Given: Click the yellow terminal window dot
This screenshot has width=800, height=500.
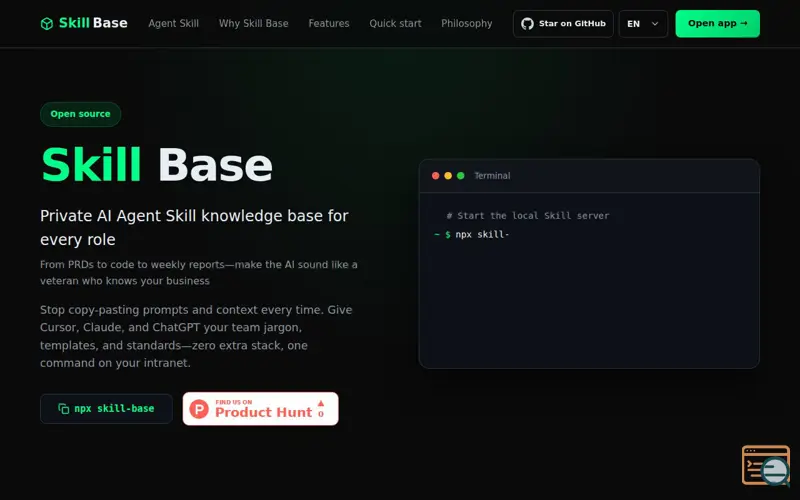Looking at the screenshot, I should tap(448, 176).
